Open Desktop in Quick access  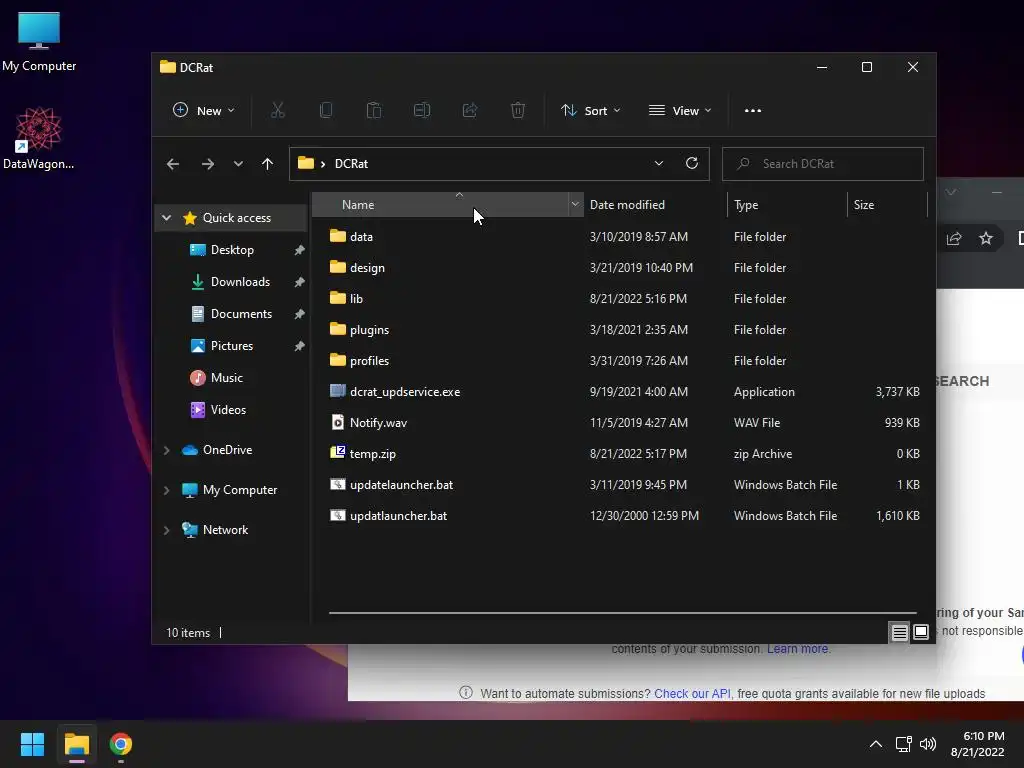(x=231, y=250)
